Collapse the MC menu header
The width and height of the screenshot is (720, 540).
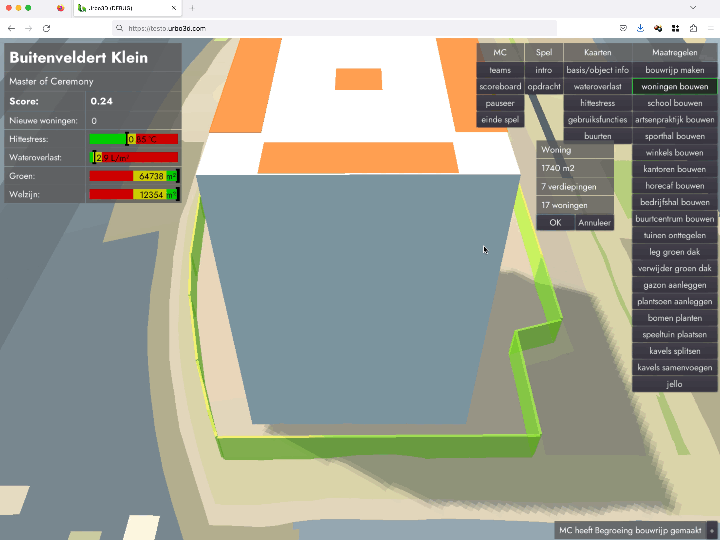[500, 52]
